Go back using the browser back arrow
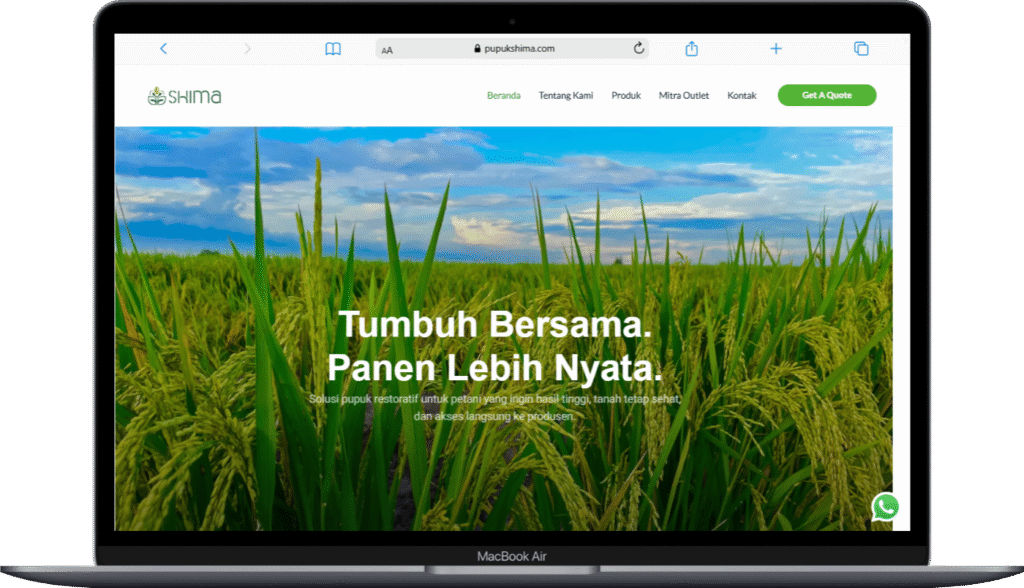The image size is (1024, 588). coord(164,49)
